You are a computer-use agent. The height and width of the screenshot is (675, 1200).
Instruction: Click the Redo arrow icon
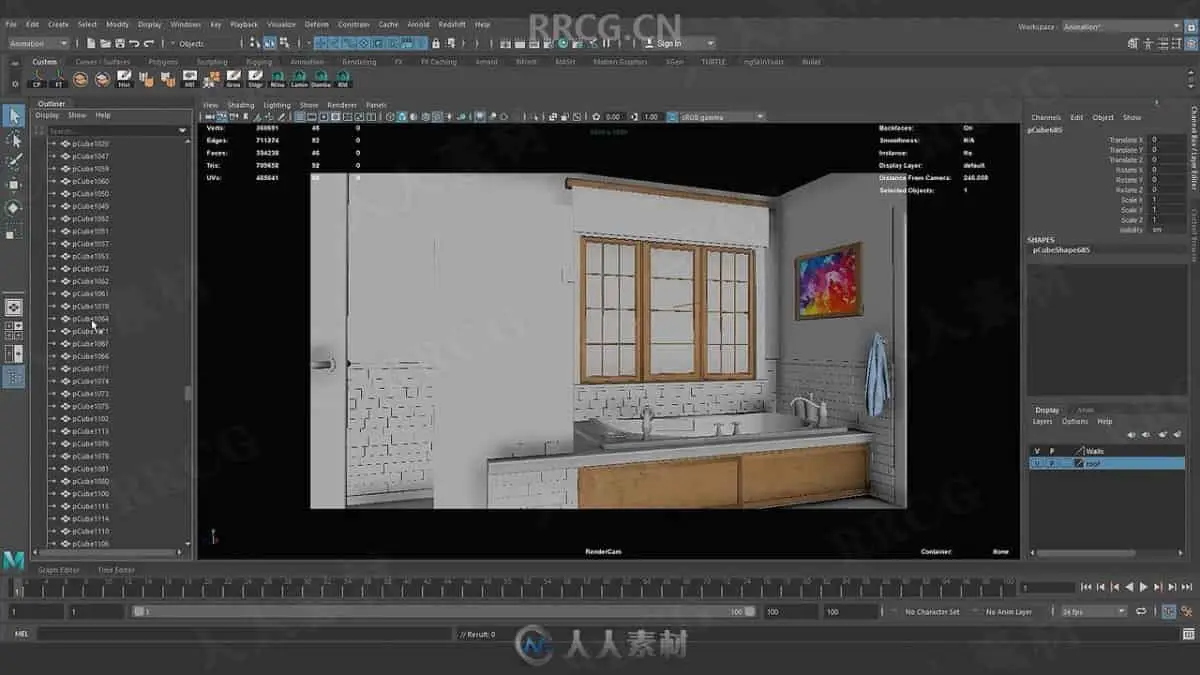click(x=148, y=43)
